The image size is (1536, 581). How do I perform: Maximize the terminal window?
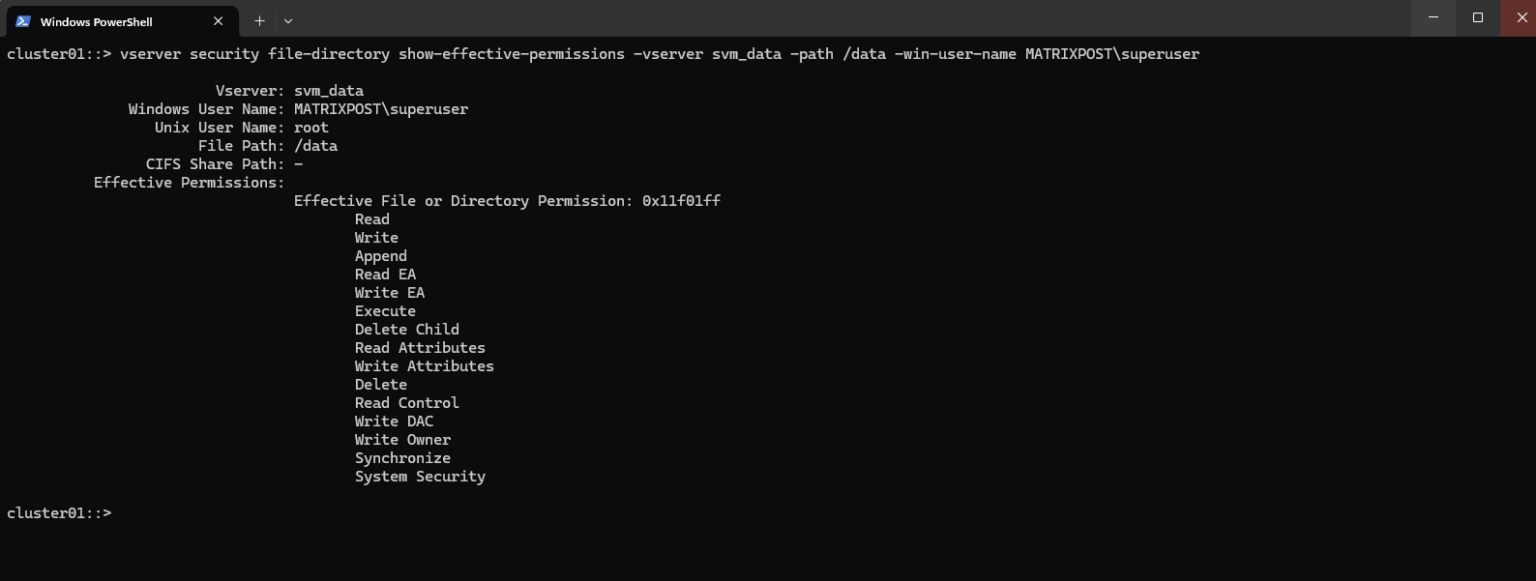(1478, 18)
